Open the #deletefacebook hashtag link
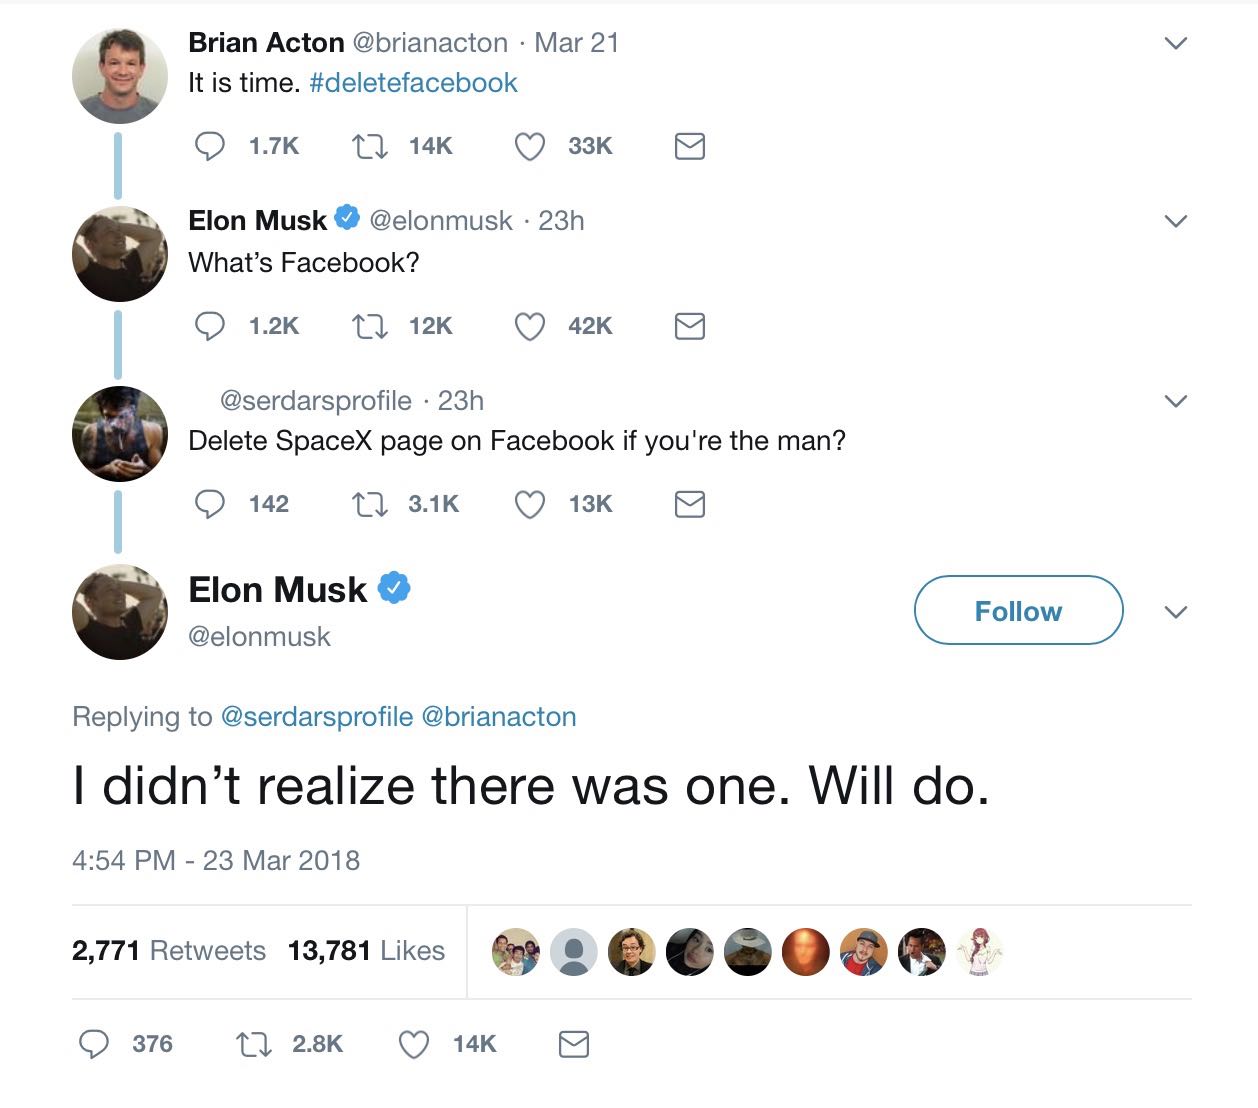Viewport: 1258px width, 1108px height. click(x=413, y=83)
